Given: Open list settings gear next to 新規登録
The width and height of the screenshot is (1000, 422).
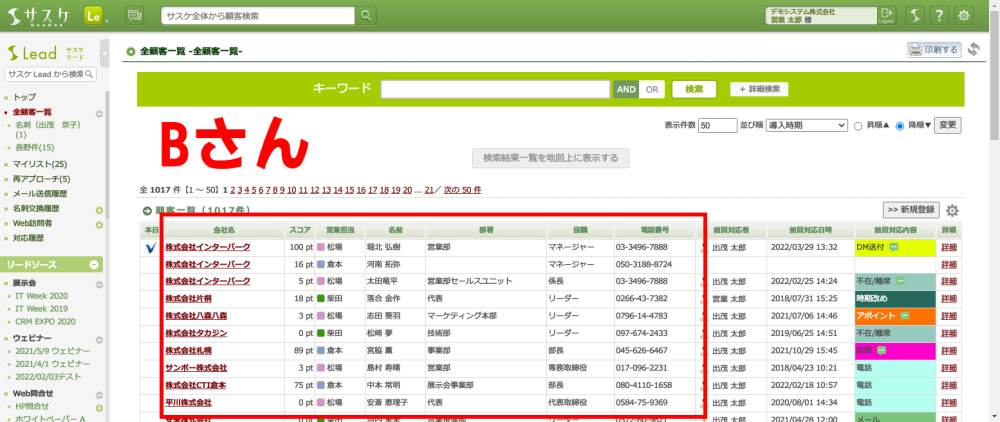Looking at the screenshot, I should point(952,210).
